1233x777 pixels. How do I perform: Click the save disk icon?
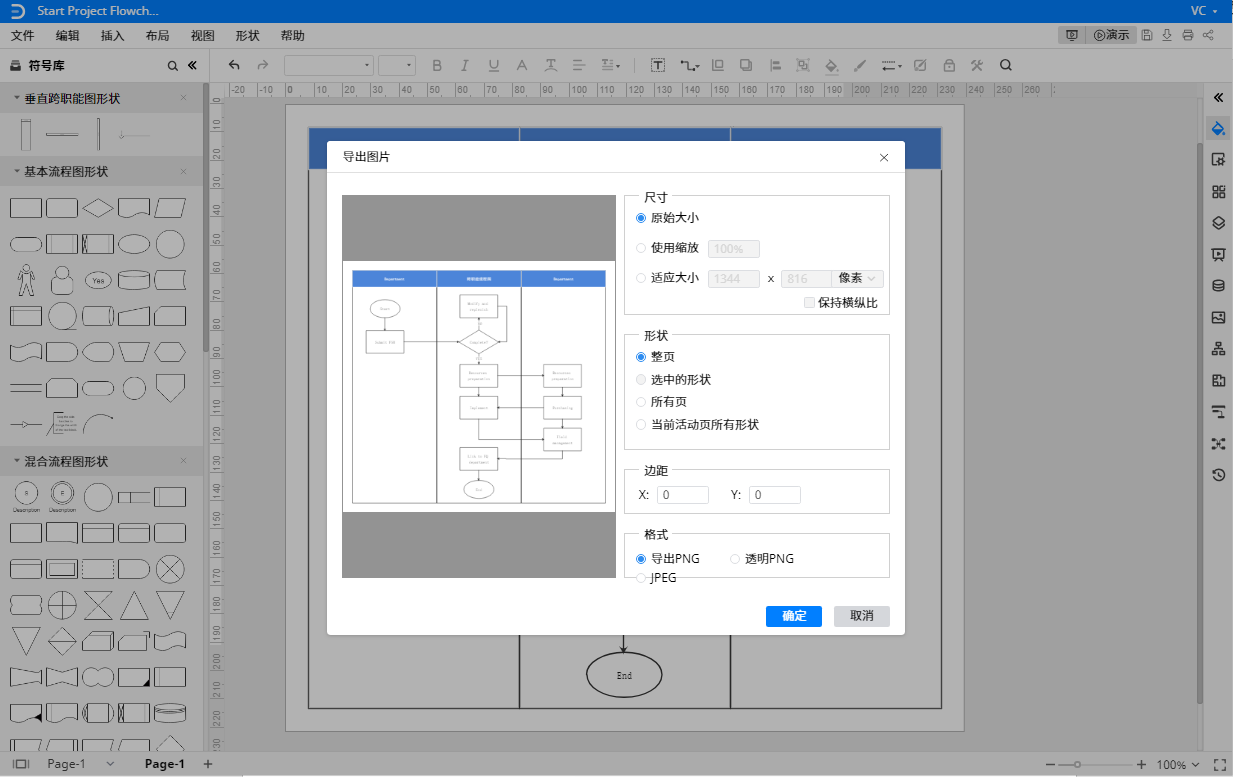(1147, 35)
